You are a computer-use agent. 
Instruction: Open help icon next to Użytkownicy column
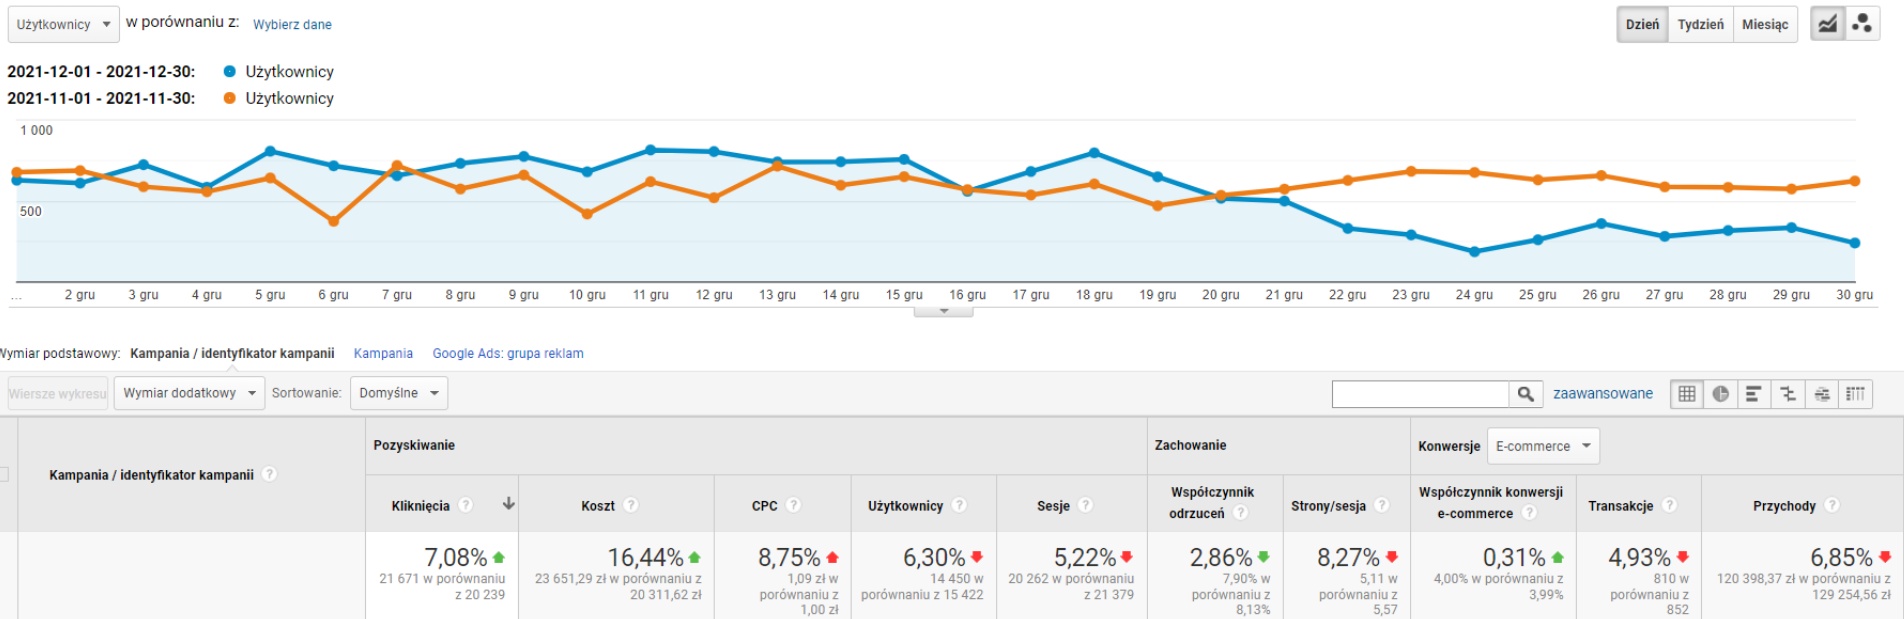pos(959,505)
